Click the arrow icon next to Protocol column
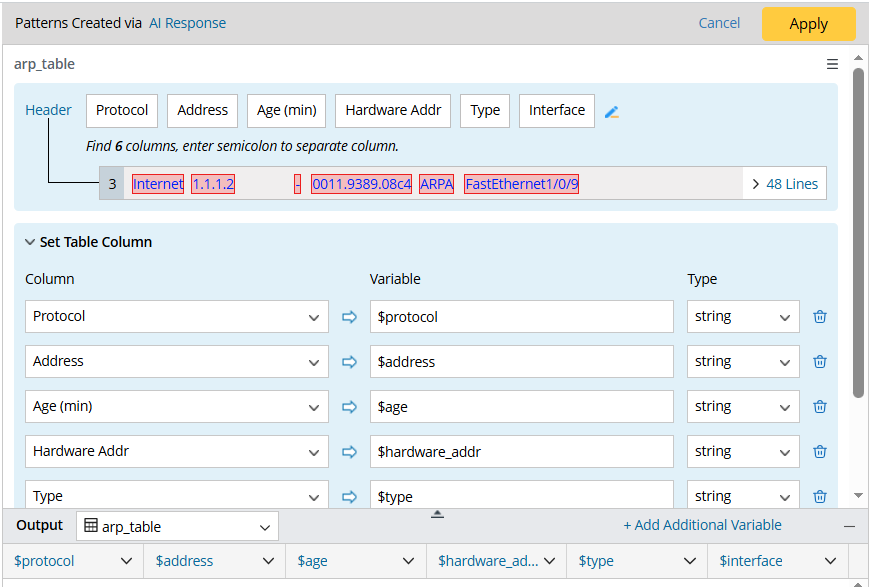Screen dimensions: 873x587 [349, 317]
